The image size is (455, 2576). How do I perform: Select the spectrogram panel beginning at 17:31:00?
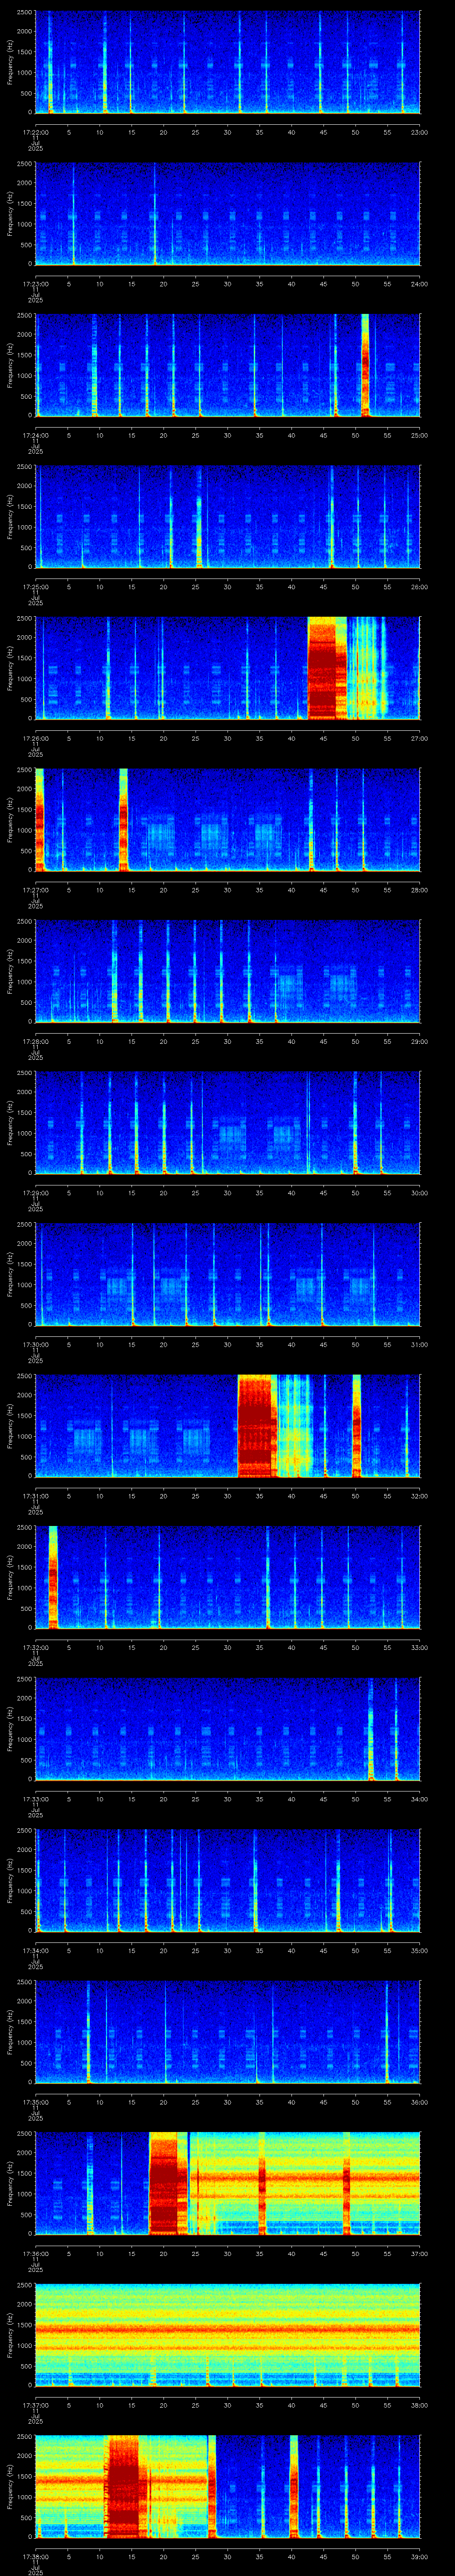(x=227, y=1426)
